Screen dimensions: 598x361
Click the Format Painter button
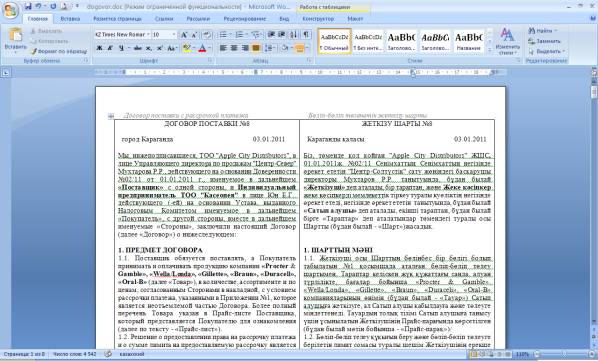(x=59, y=51)
